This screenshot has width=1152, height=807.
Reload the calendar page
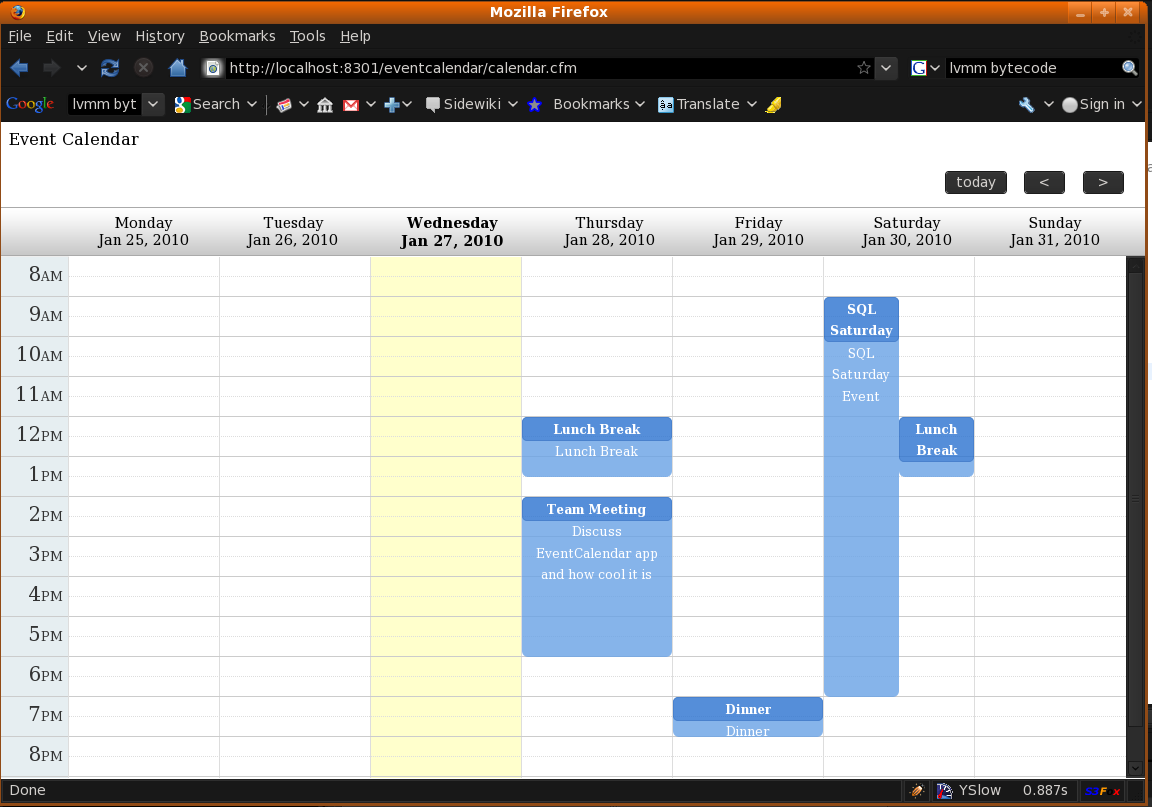110,68
